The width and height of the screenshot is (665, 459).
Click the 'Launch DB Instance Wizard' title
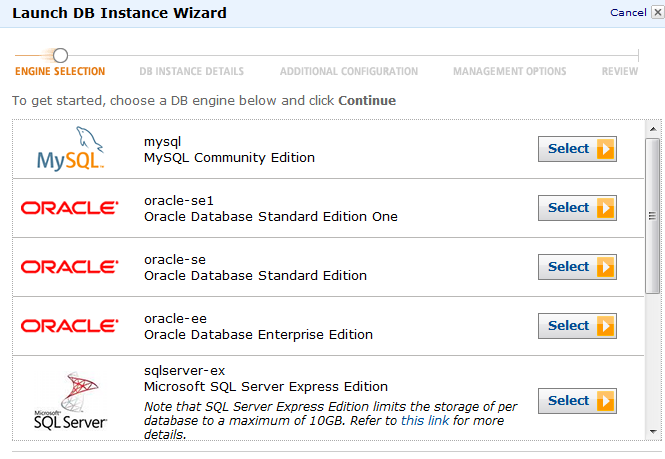coord(119,13)
